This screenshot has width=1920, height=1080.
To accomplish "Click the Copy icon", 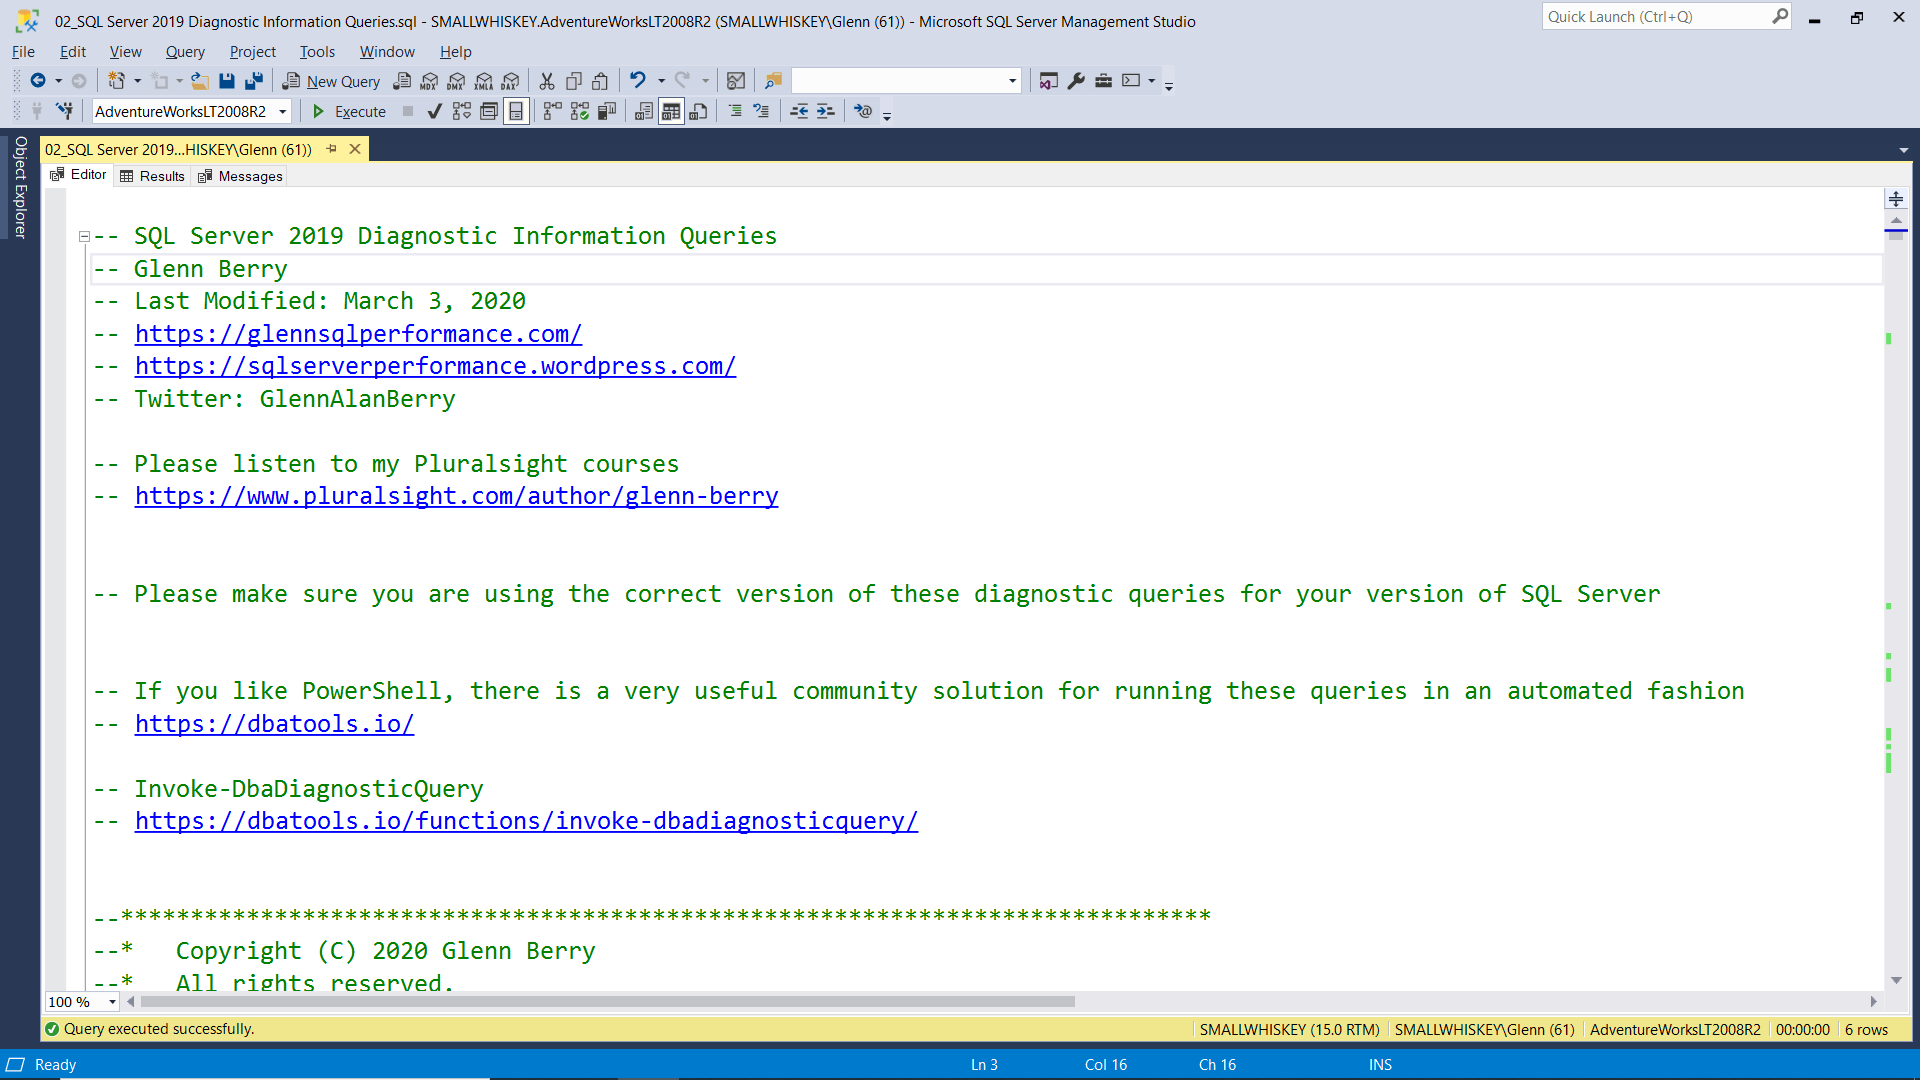I will coord(574,81).
